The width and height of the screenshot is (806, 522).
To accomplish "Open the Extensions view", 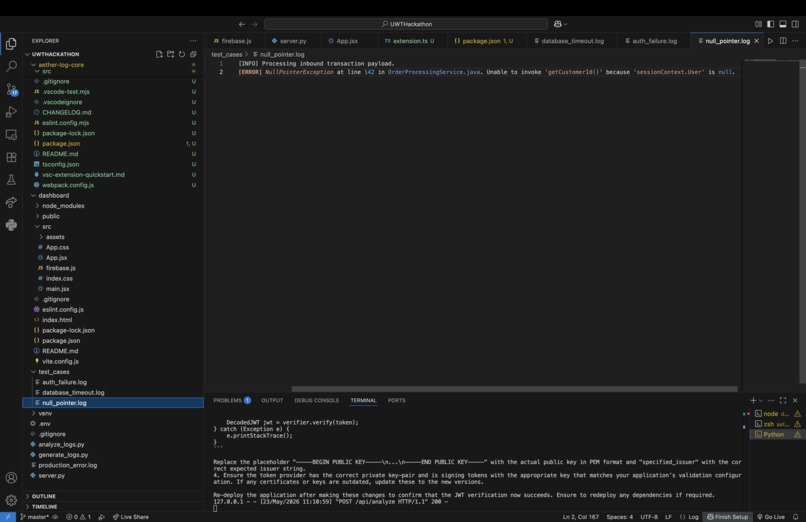I will [11, 157].
